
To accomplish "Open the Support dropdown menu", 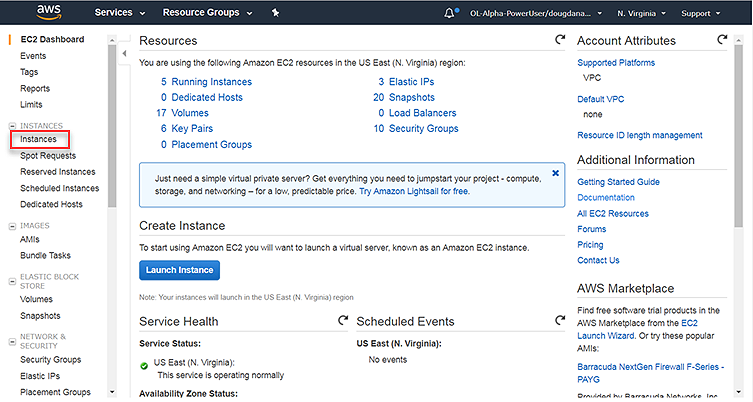I will point(701,13).
